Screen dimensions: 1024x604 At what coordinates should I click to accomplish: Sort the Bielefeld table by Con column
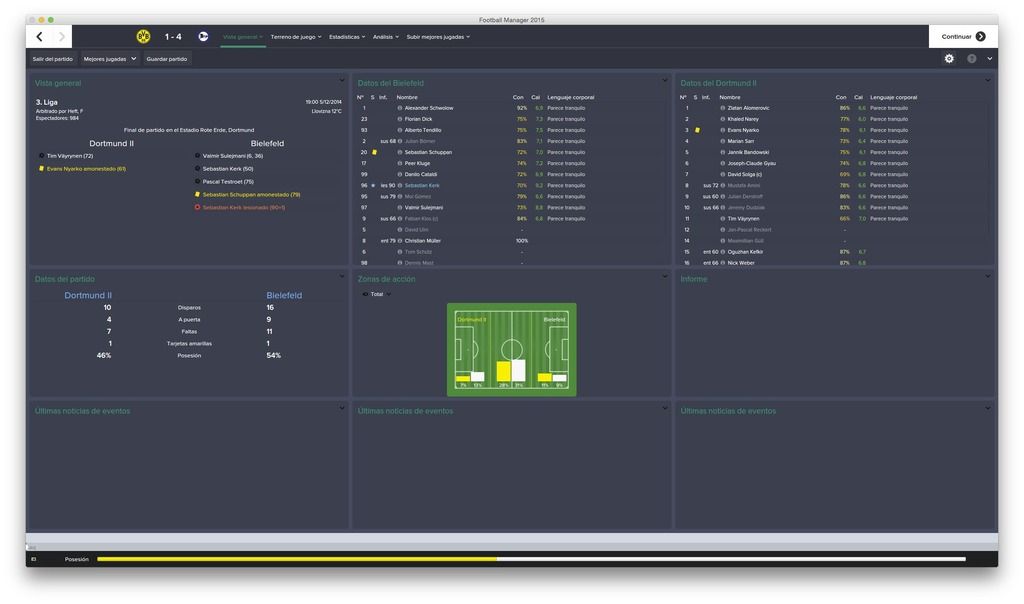click(518, 97)
